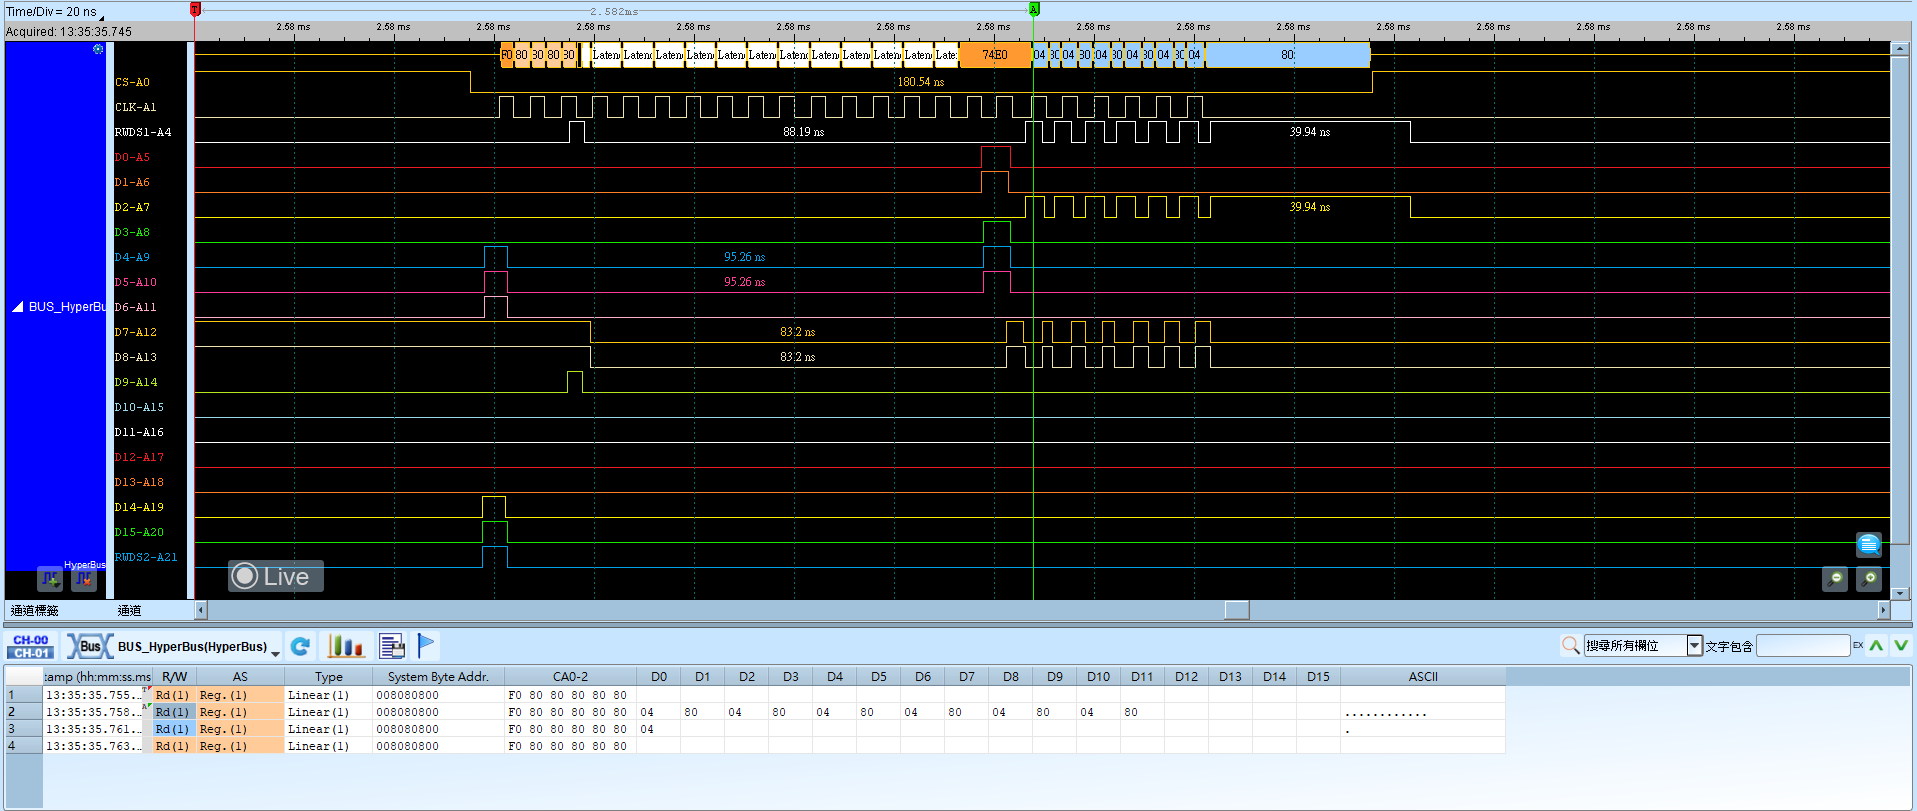The width and height of the screenshot is (1917, 811).
Task: Click the R/W column header
Action: [174, 677]
